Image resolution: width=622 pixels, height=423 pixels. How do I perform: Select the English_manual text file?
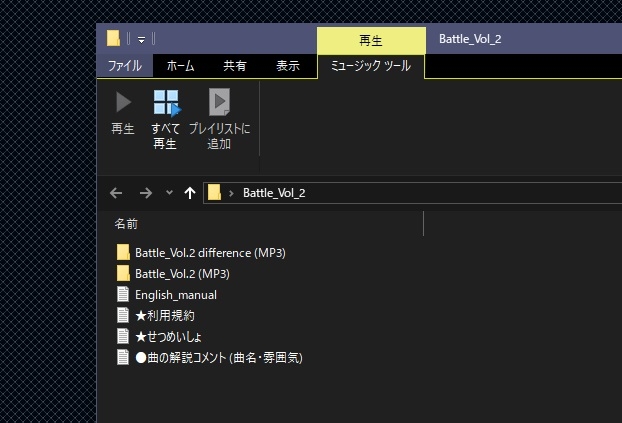[x=175, y=295]
